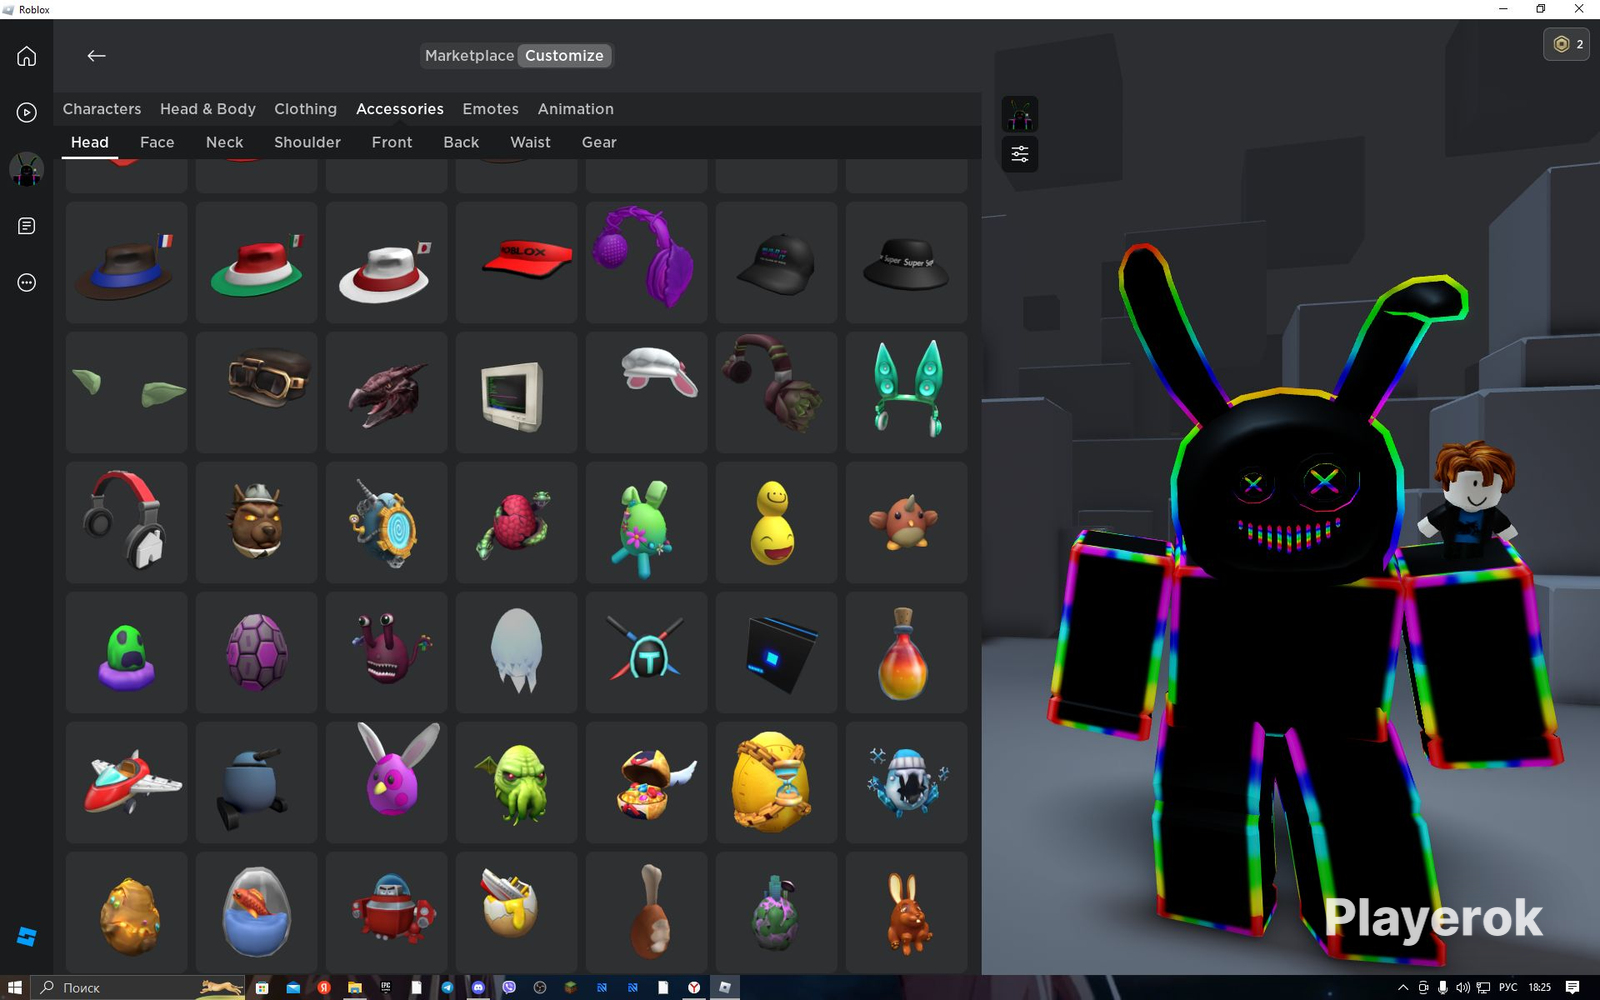Viewport: 1600px width, 1000px height.
Task: Switch to Marketplace mode
Action: [x=469, y=56]
